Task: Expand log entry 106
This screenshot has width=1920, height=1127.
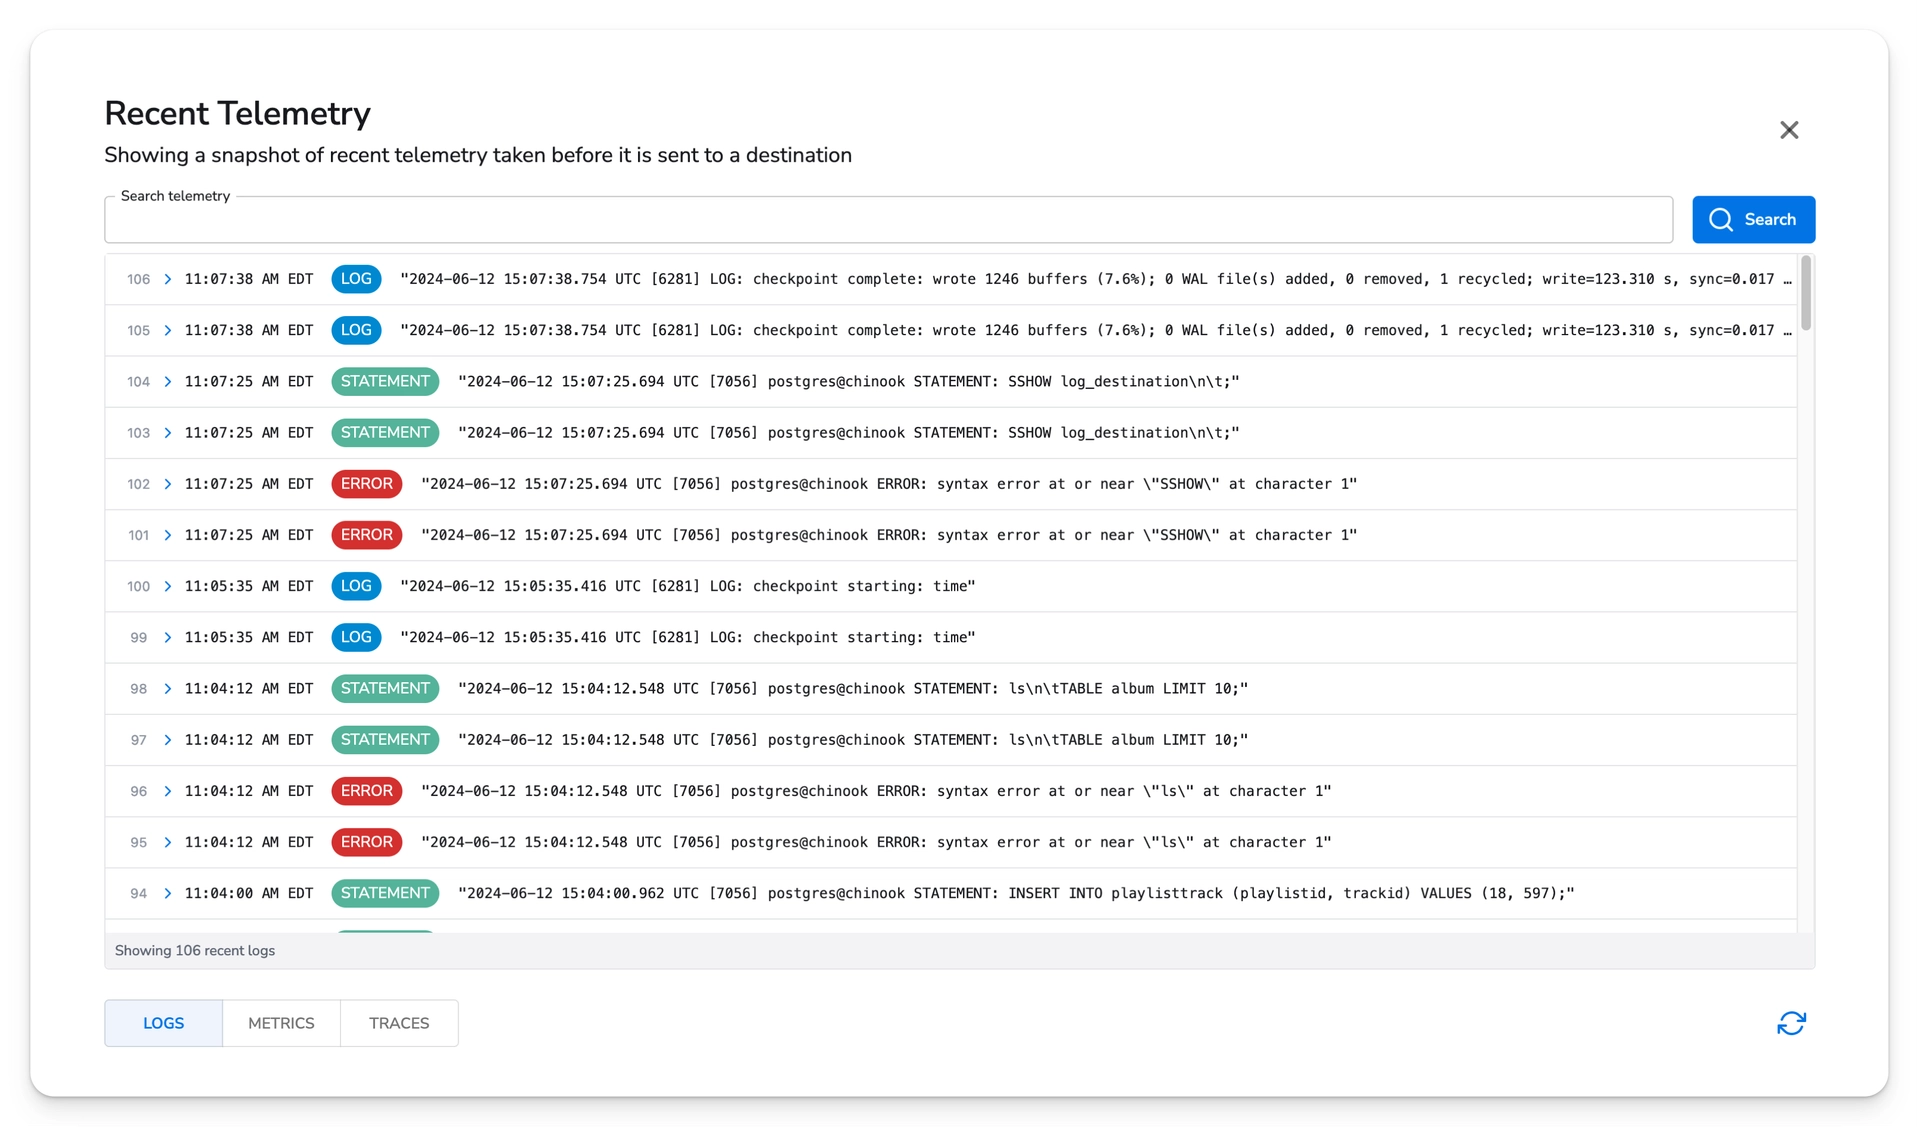Action: [167, 279]
